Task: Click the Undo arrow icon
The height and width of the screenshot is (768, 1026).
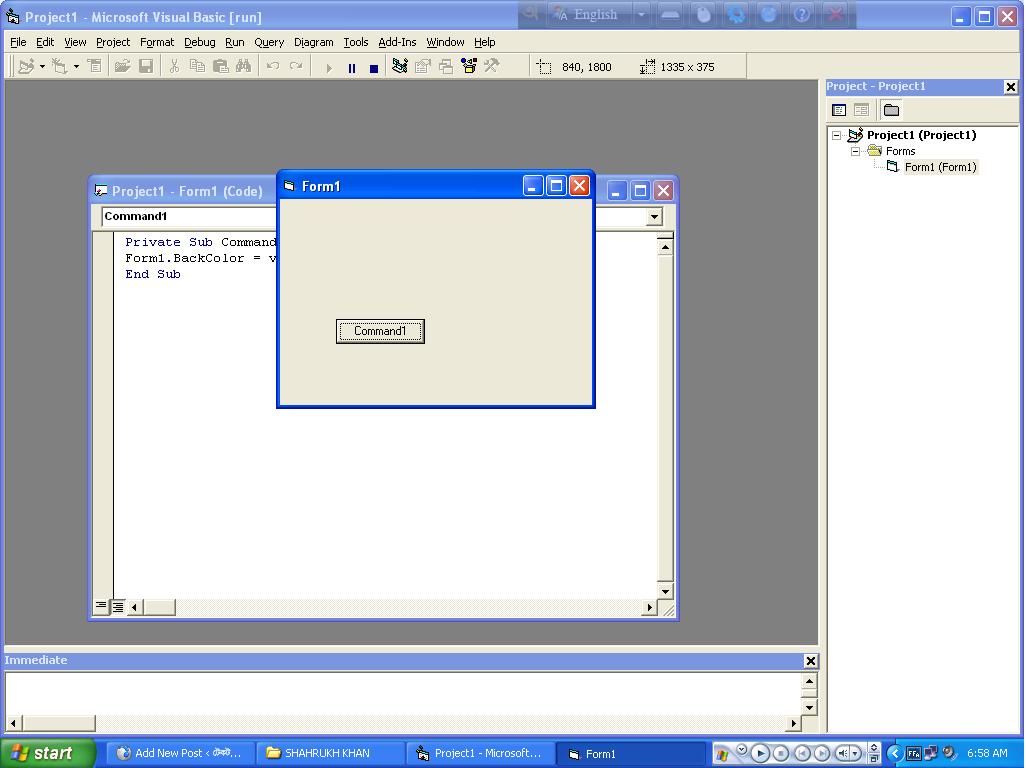Action: (273, 66)
